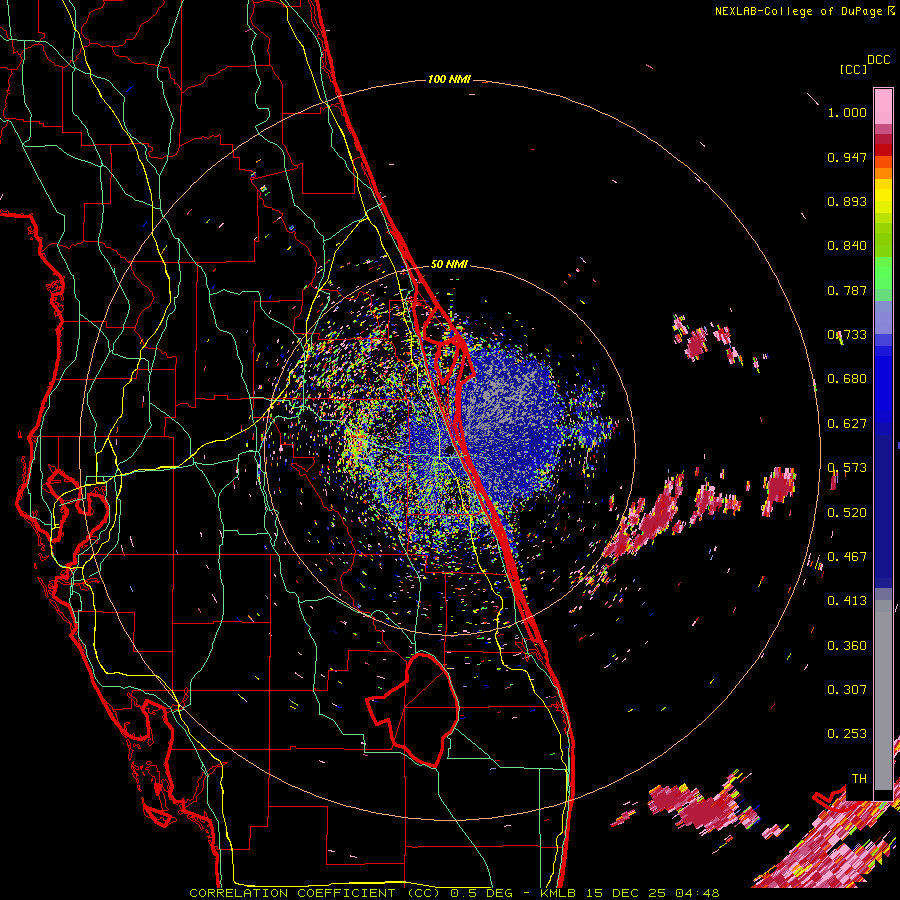Select the 1.000 legend value
Viewport: 900px width, 900px height.
click(847, 112)
